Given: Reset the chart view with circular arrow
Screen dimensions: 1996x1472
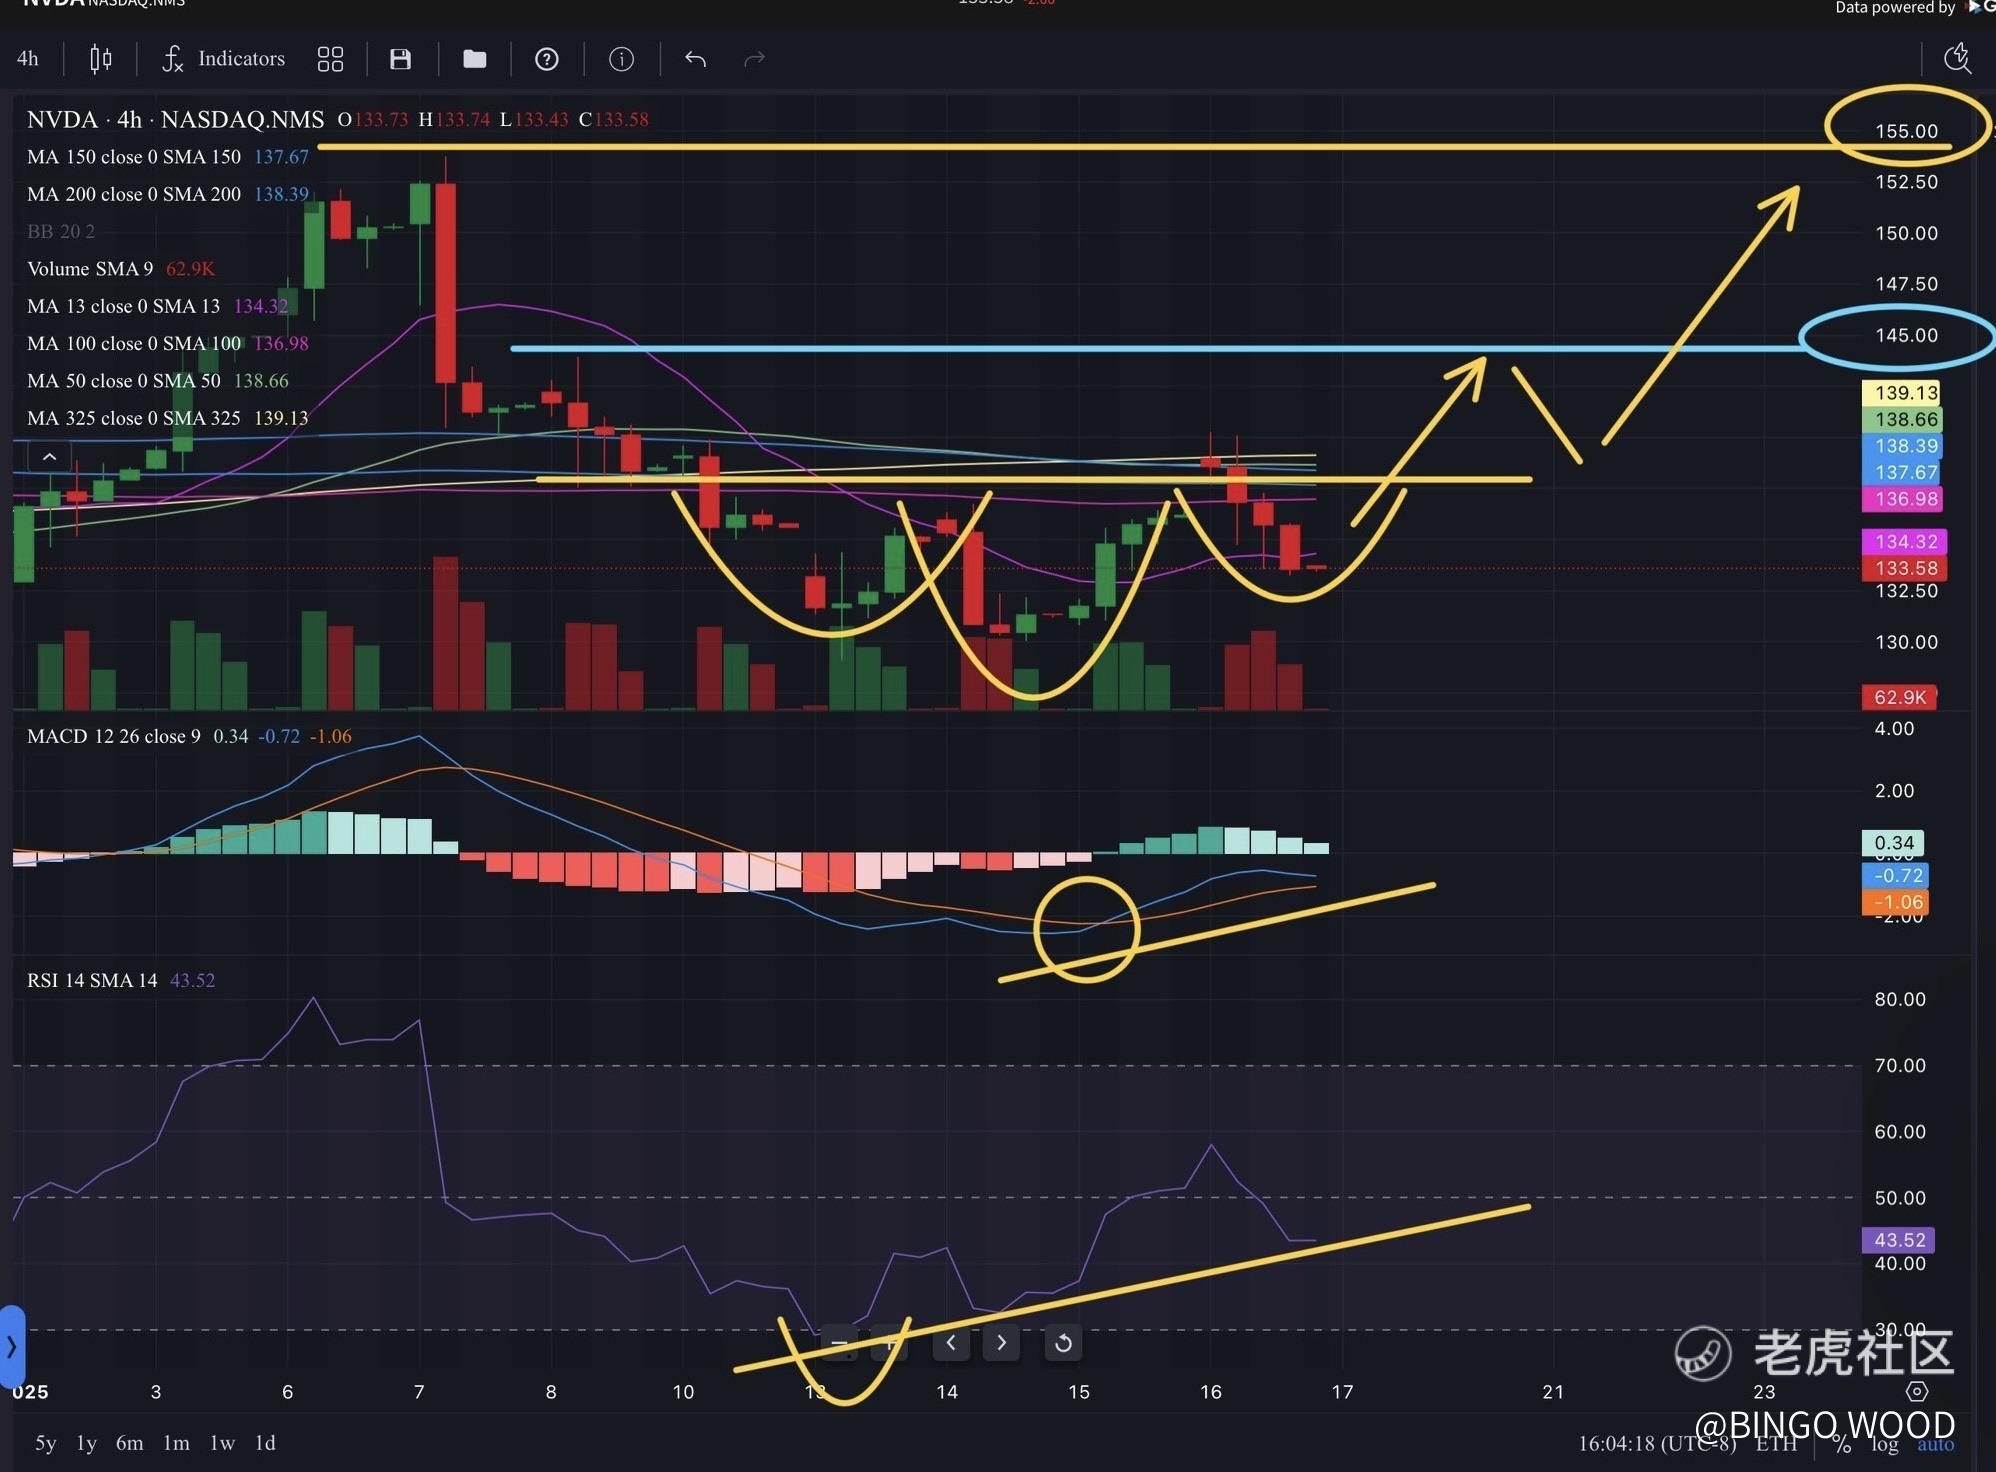Looking at the screenshot, I should (x=1063, y=1343).
